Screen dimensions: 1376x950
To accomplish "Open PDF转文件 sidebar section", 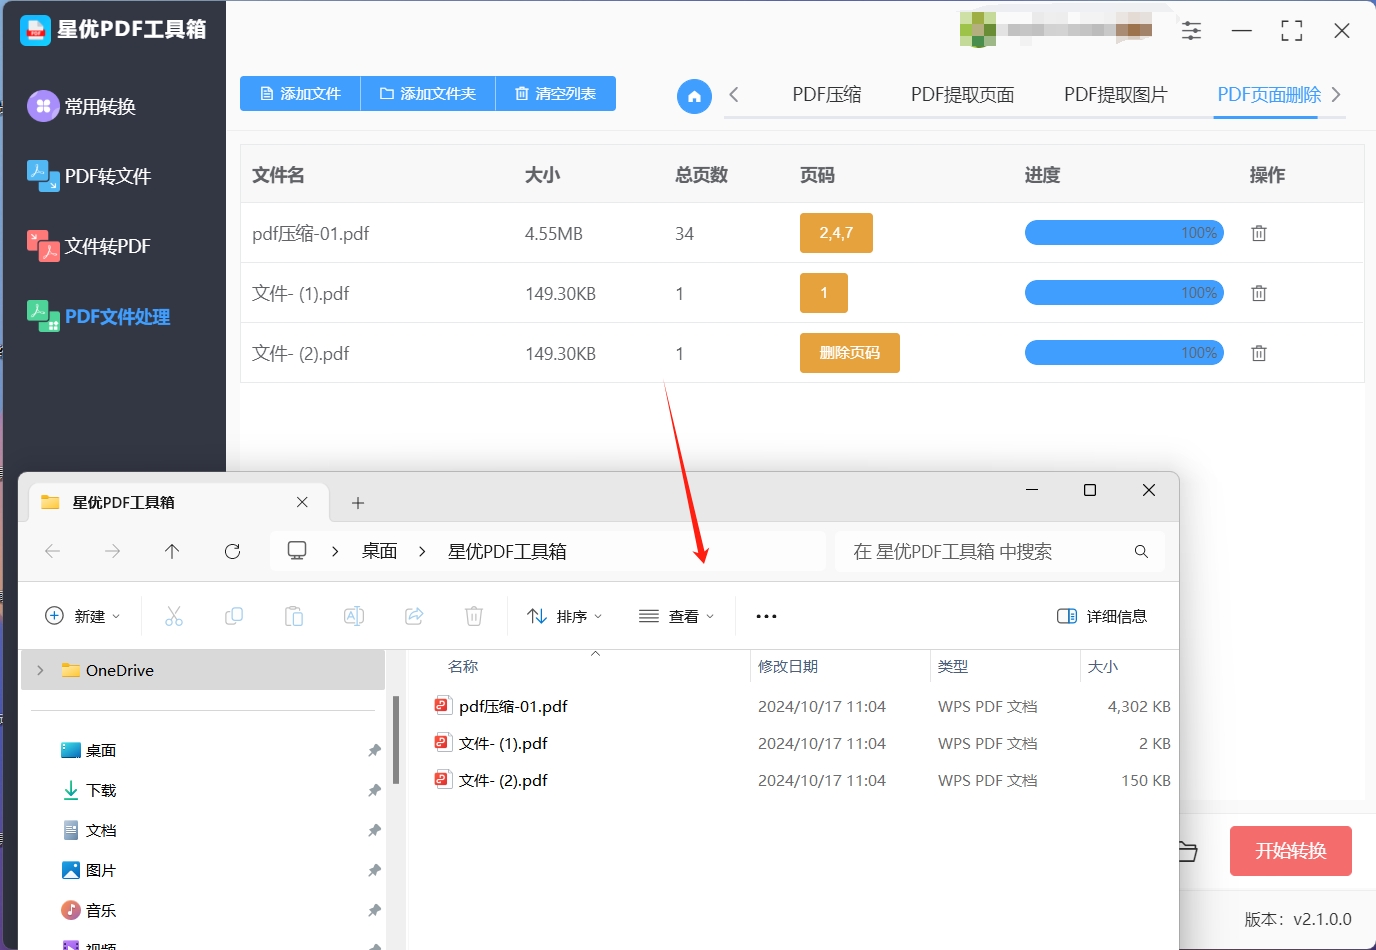I will 89,176.
